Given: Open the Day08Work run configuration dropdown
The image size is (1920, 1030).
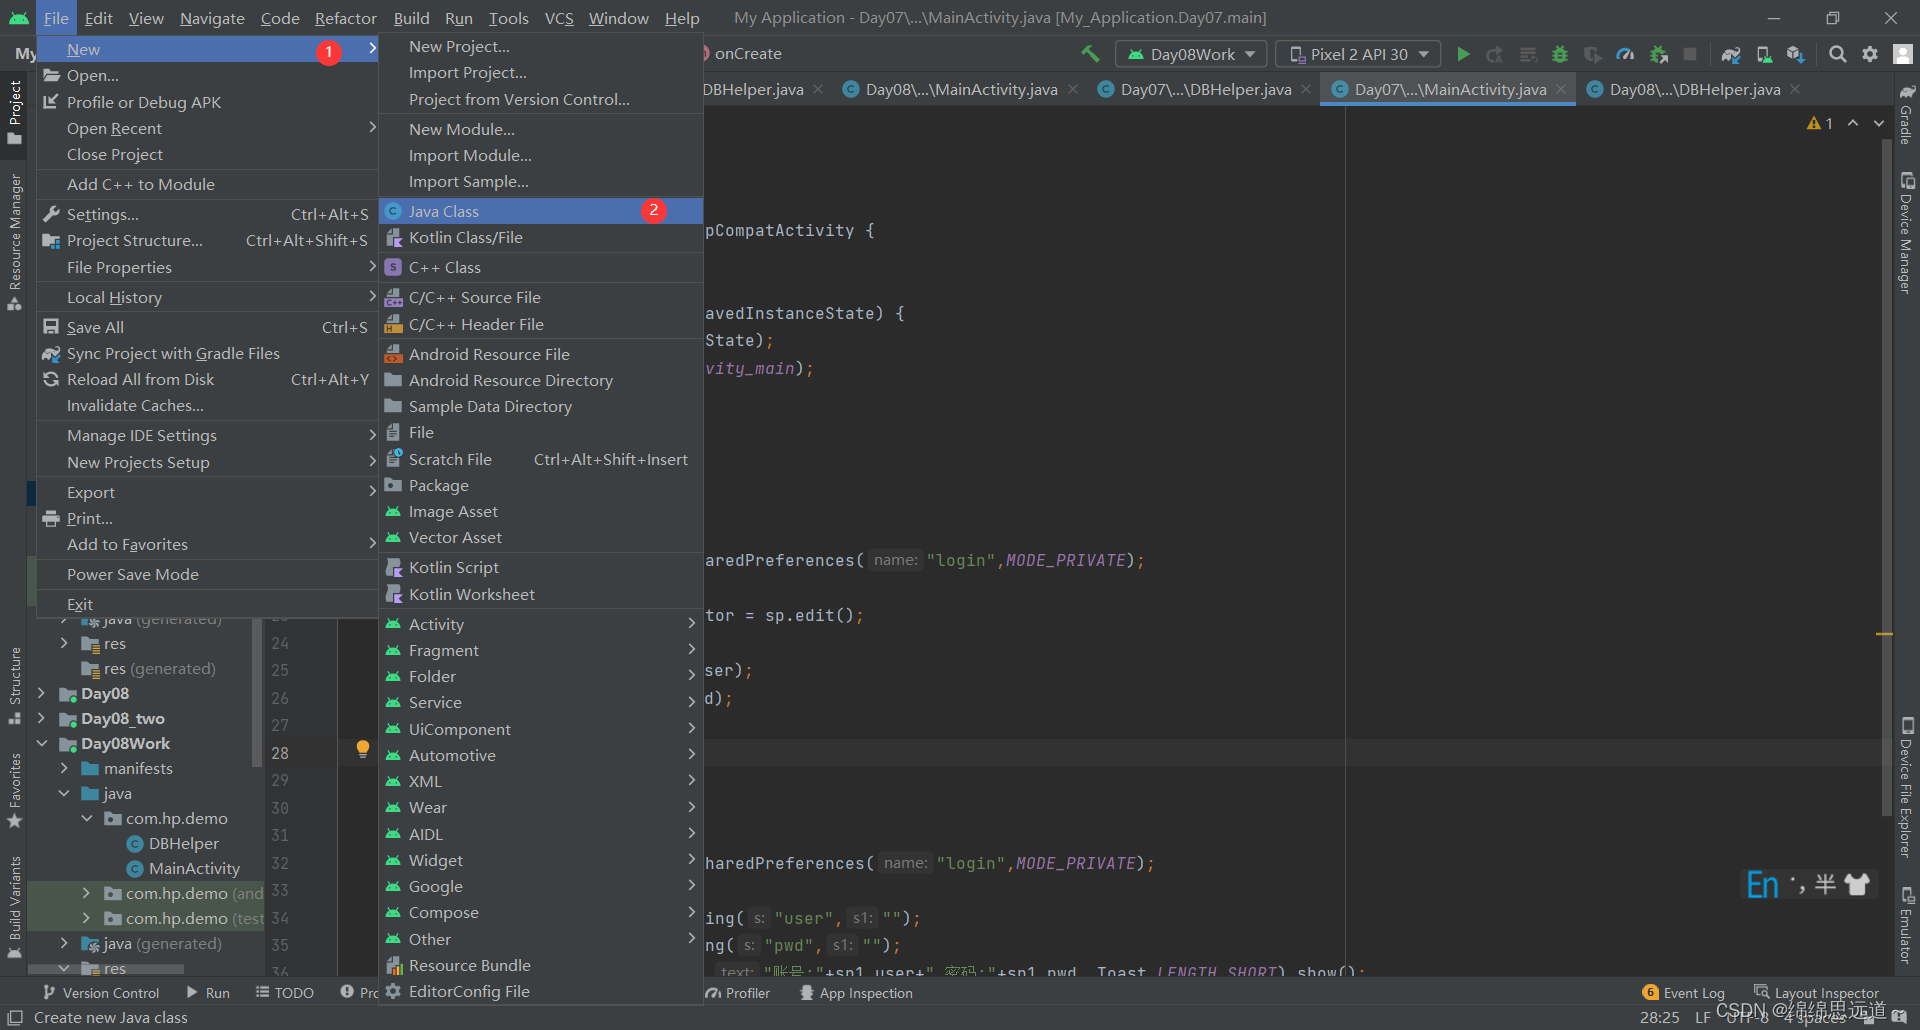Looking at the screenshot, I should 1190,54.
